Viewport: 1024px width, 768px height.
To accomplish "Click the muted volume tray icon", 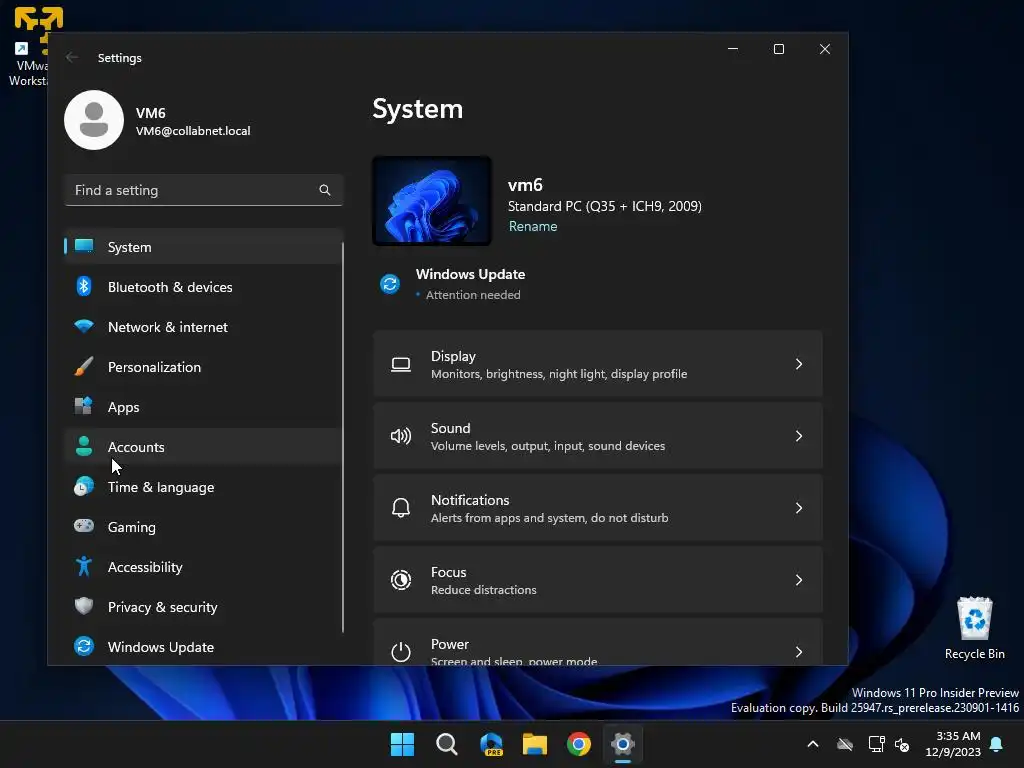I will click(x=902, y=744).
